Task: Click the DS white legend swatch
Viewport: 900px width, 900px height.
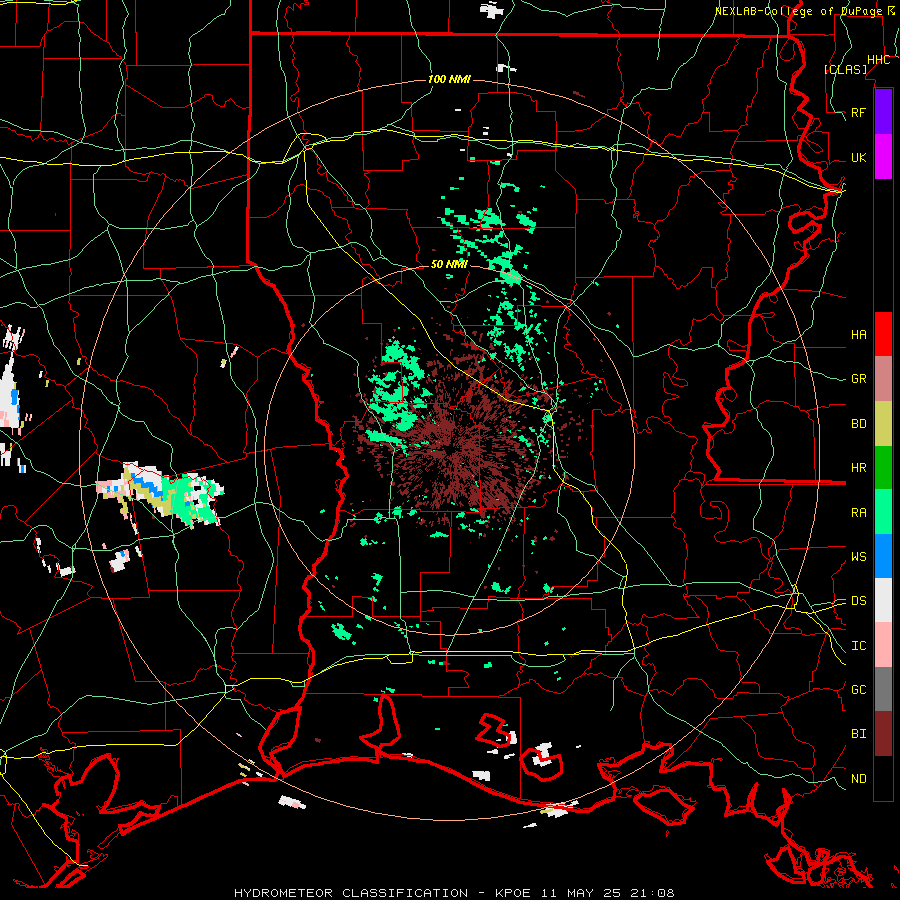Action: 883,600
